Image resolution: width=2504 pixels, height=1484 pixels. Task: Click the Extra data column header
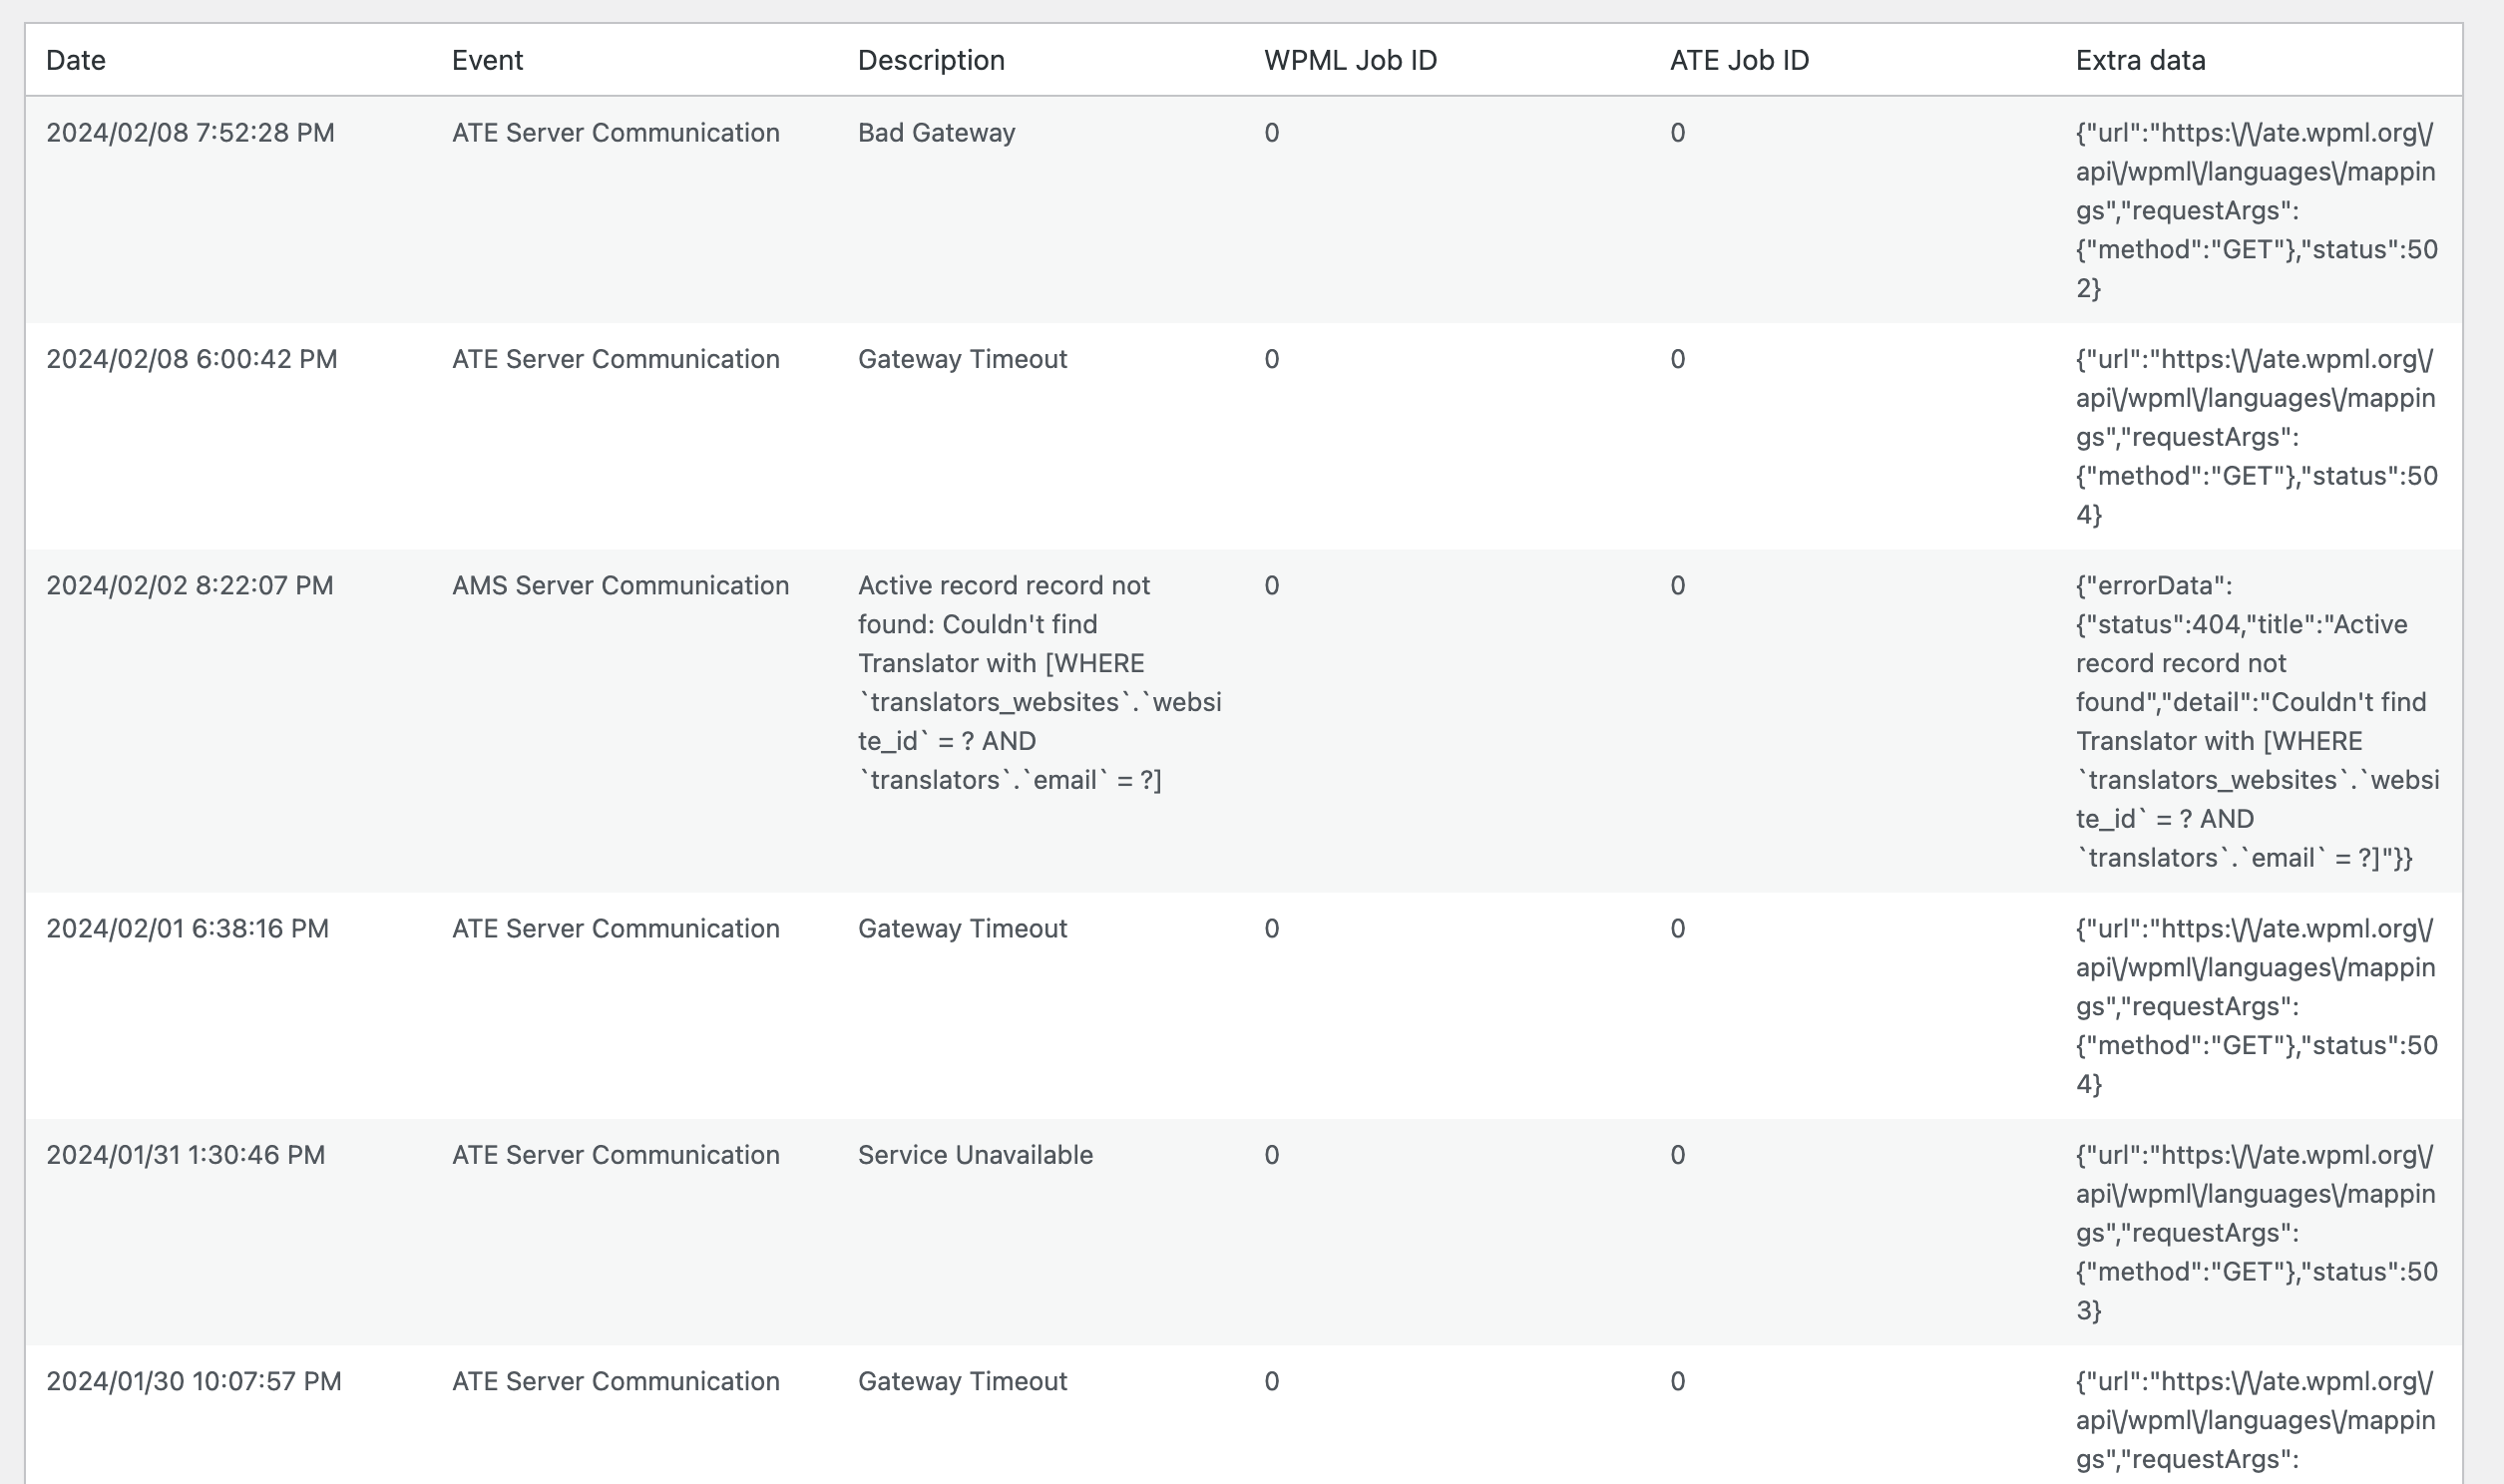2140,60
